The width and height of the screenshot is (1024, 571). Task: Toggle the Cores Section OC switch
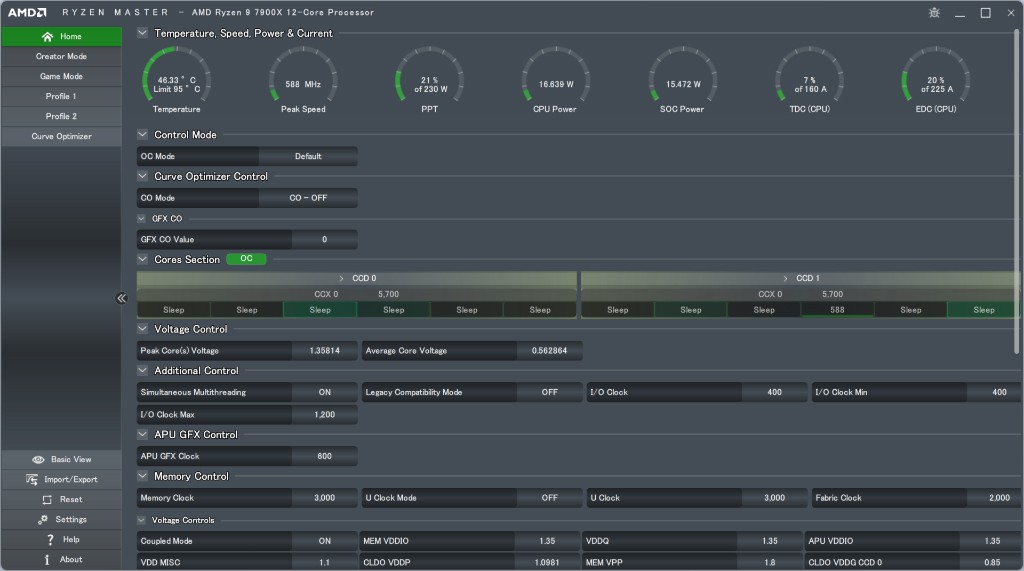(x=246, y=259)
